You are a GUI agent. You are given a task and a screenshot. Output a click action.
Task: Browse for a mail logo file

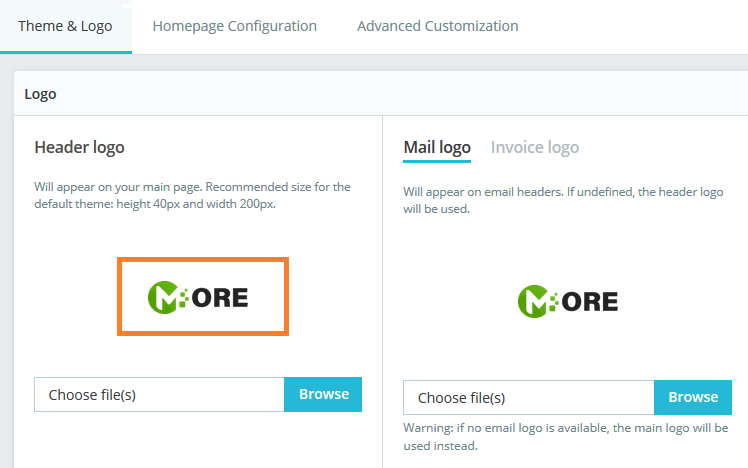point(693,397)
